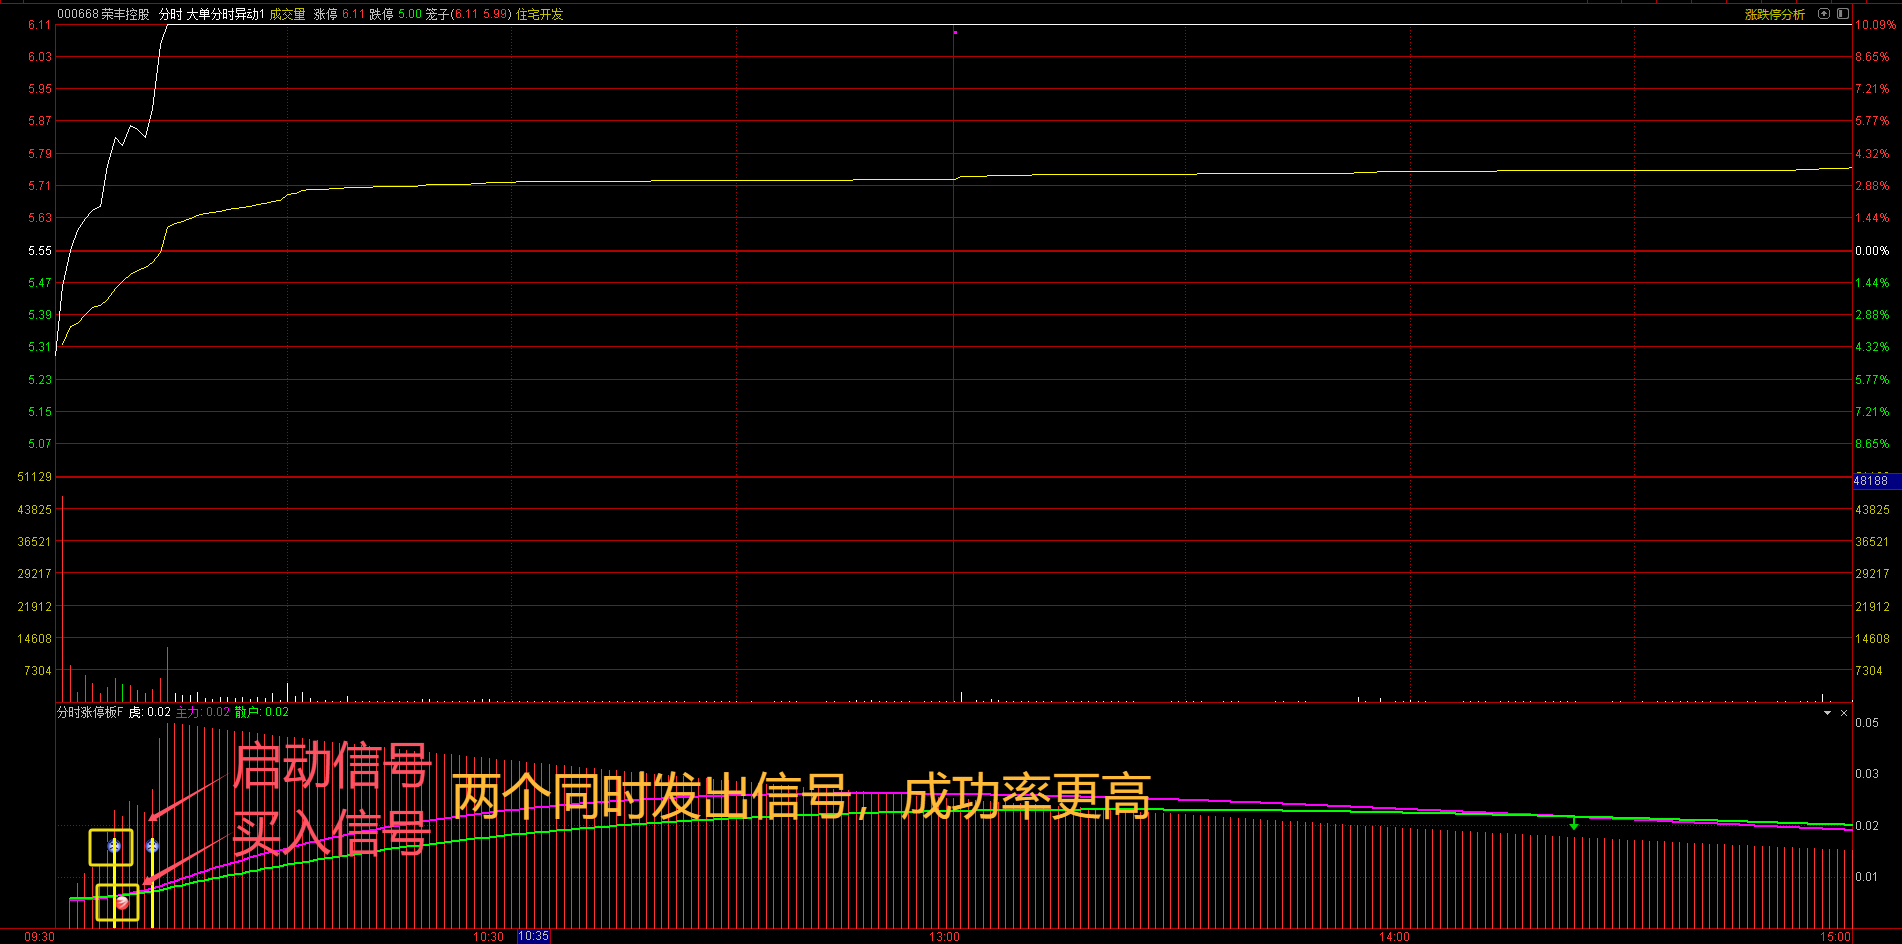The height and width of the screenshot is (944, 1902).
Task: Click the 跌停 5.00 limit-down value
Action: pyautogui.click(x=396, y=14)
